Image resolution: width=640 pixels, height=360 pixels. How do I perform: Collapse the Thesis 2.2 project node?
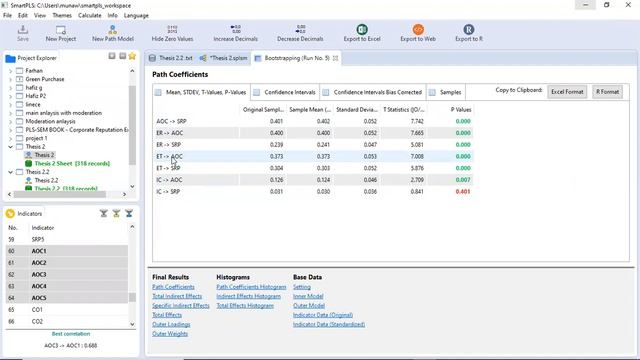tap(10, 172)
